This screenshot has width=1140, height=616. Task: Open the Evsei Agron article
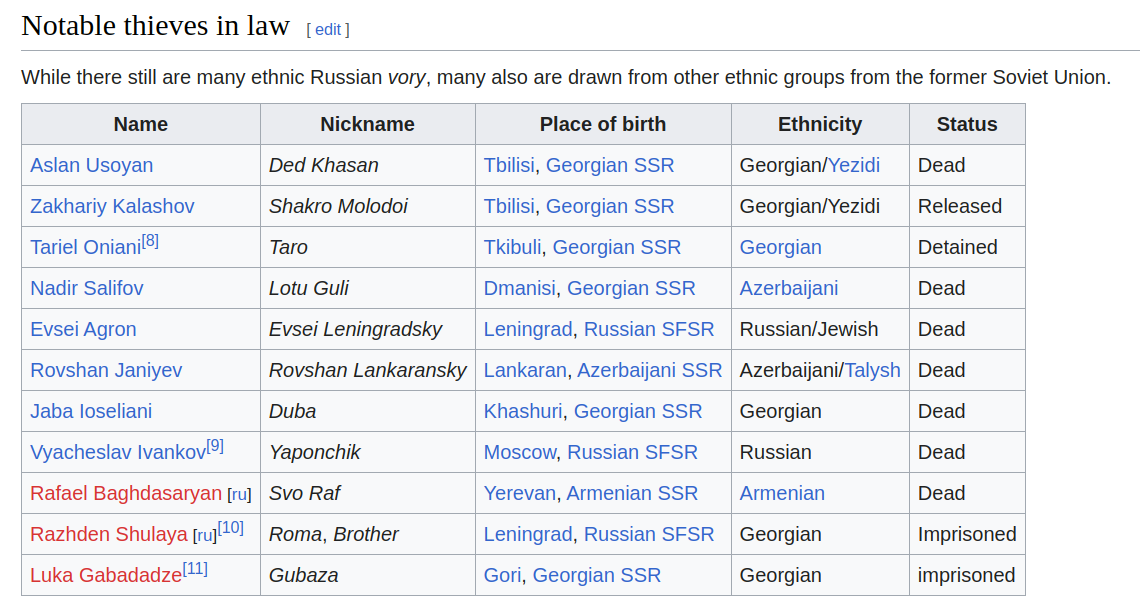pyautogui.click(x=83, y=329)
